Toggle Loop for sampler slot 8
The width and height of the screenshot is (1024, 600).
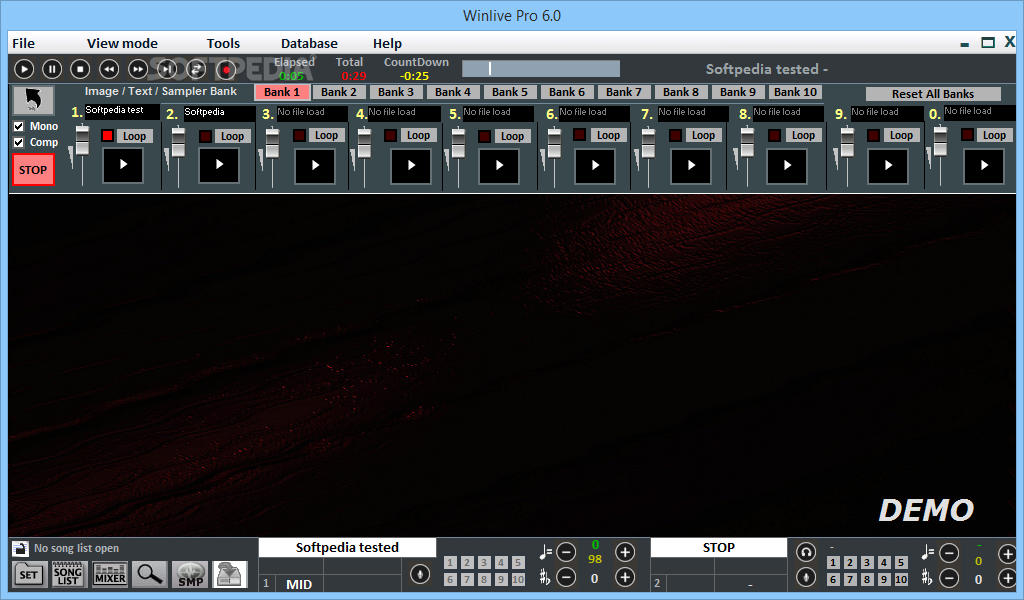[x=803, y=136]
